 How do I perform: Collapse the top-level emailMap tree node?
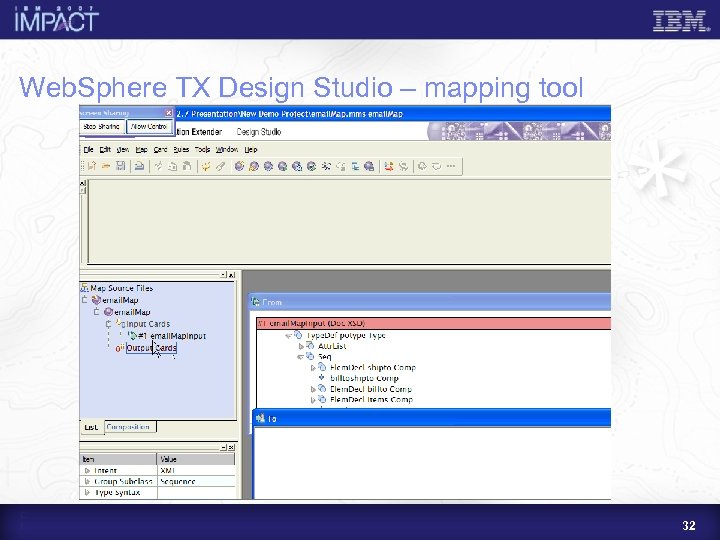tap(84, 300)
